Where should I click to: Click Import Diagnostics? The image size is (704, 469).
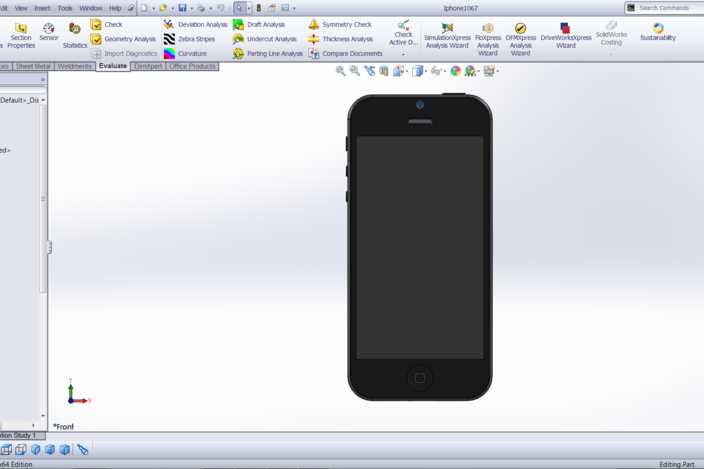point(125,53)
